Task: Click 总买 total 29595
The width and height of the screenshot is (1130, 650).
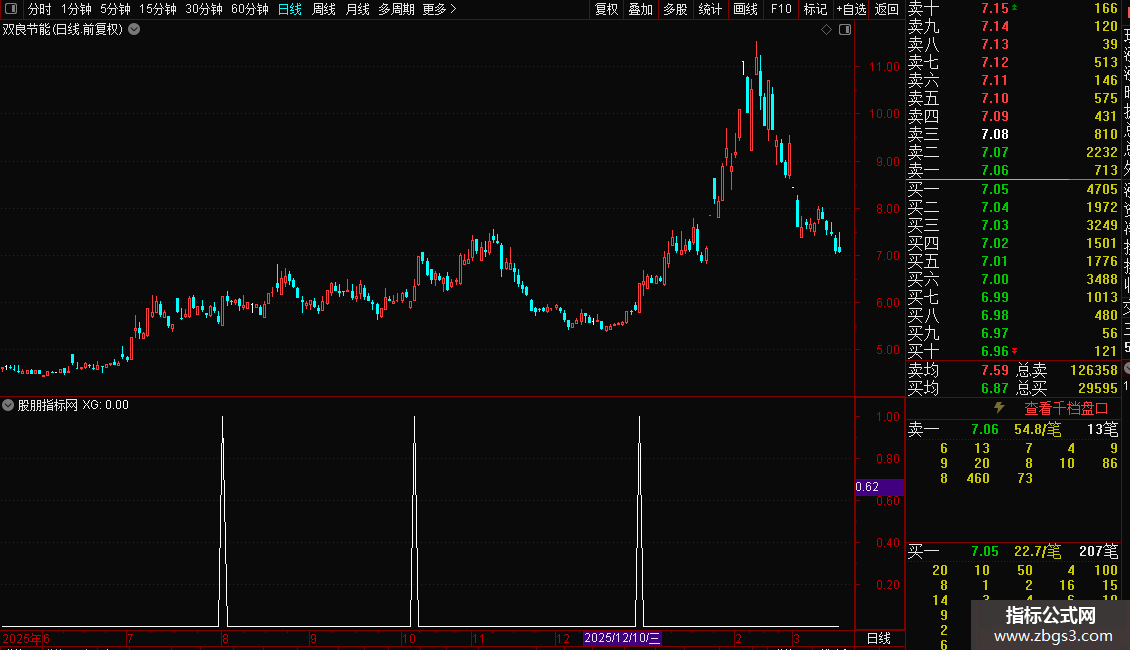Action: (x=1098, y=388)
